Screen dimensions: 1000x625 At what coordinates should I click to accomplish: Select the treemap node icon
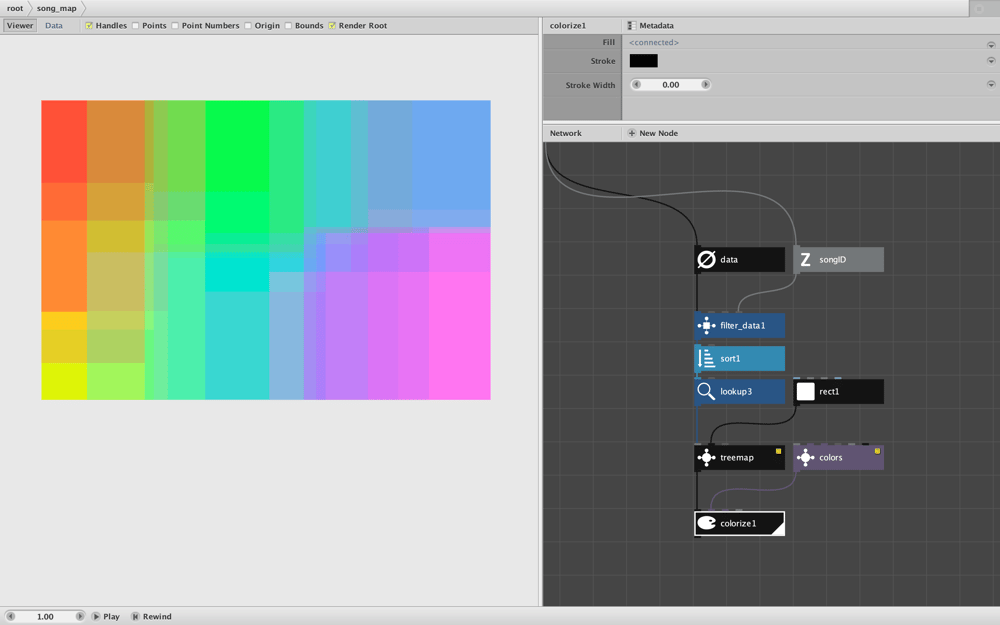[x=706, y=457]
